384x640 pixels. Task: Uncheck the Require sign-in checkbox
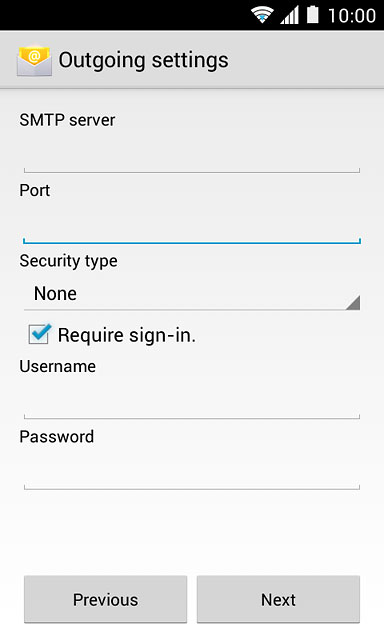click(39, 334)
